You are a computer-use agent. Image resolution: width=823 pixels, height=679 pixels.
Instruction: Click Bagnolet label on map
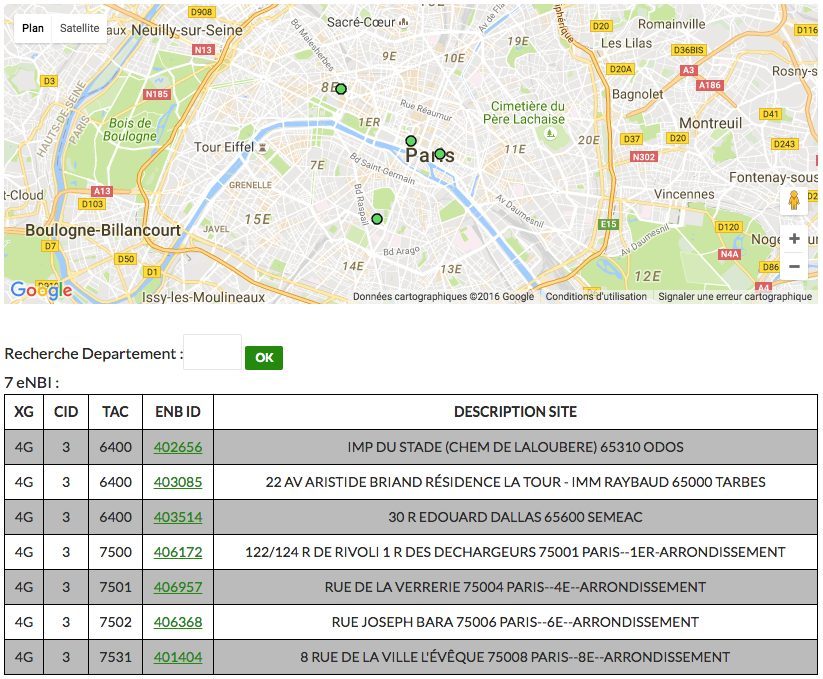[638, 94]
